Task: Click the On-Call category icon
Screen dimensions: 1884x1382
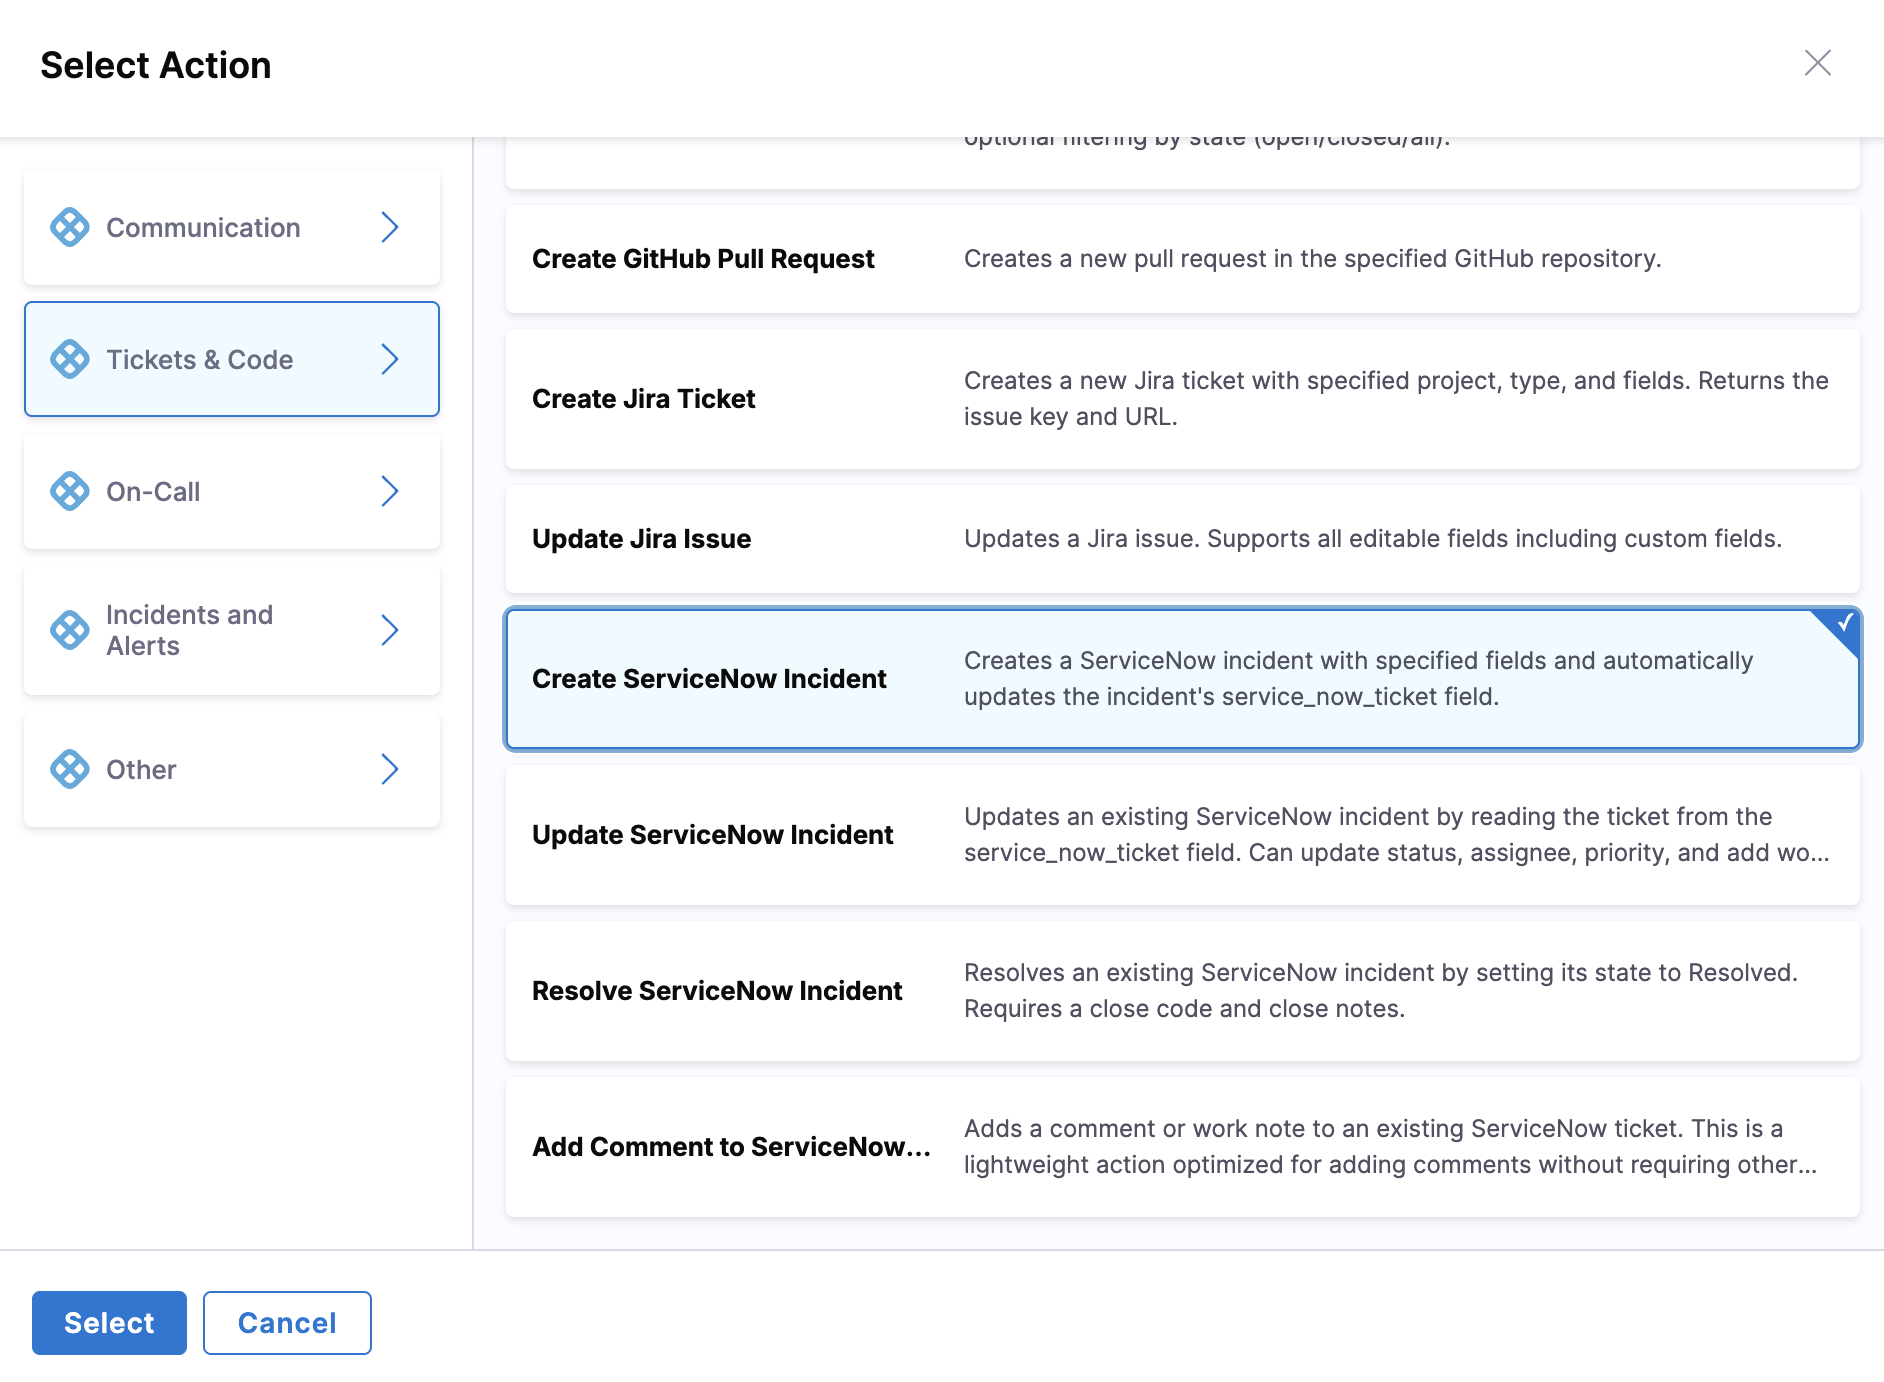Action: (x=70, y=491)
